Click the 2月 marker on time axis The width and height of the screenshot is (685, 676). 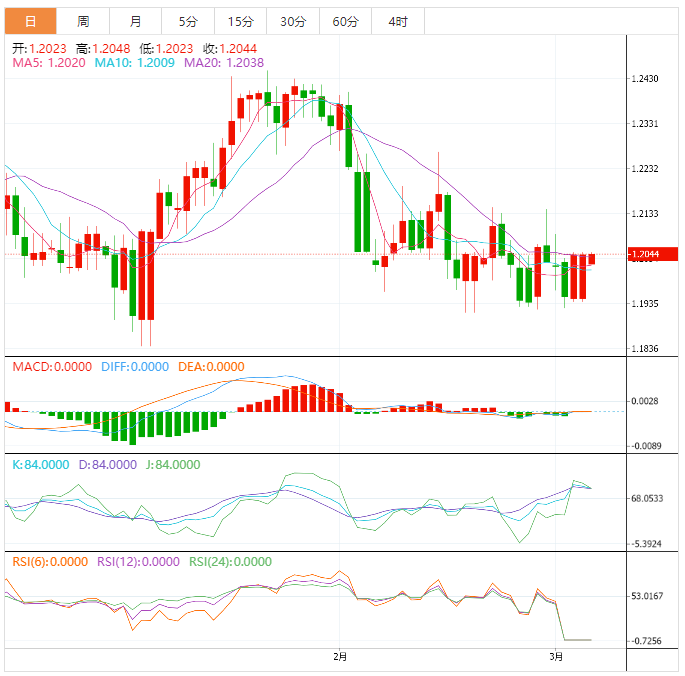(340, 657)
